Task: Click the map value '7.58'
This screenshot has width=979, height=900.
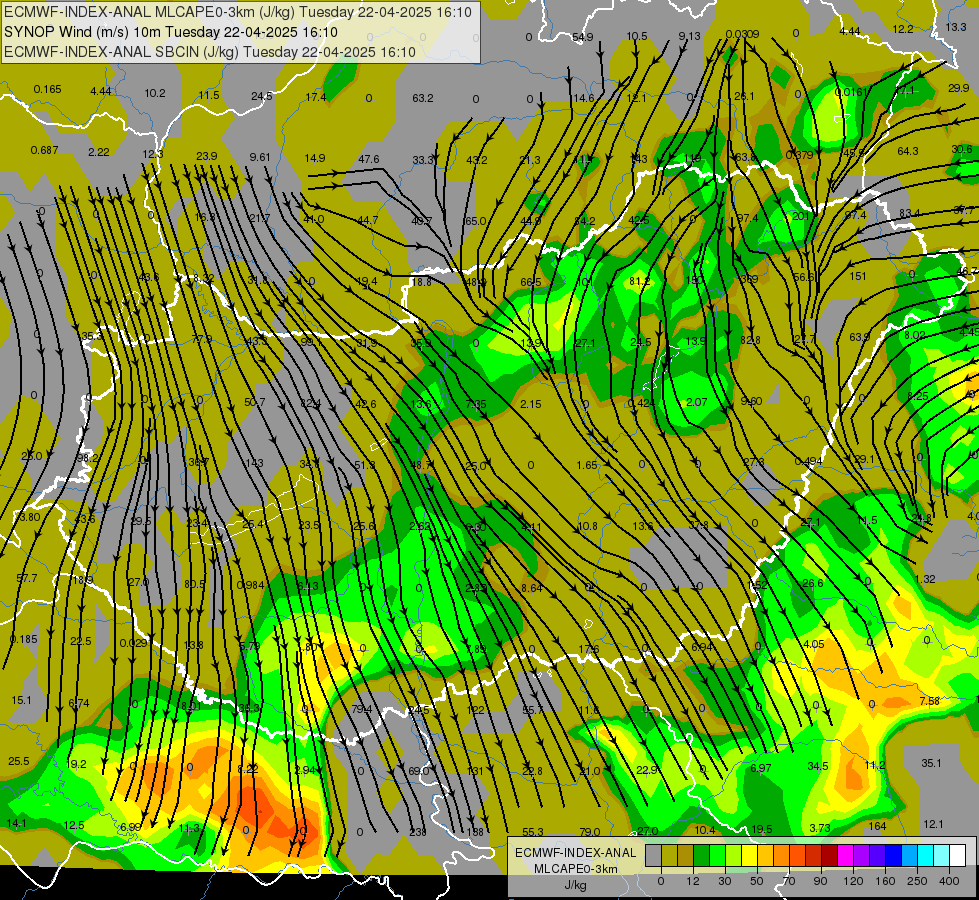Action: (930, 701)
